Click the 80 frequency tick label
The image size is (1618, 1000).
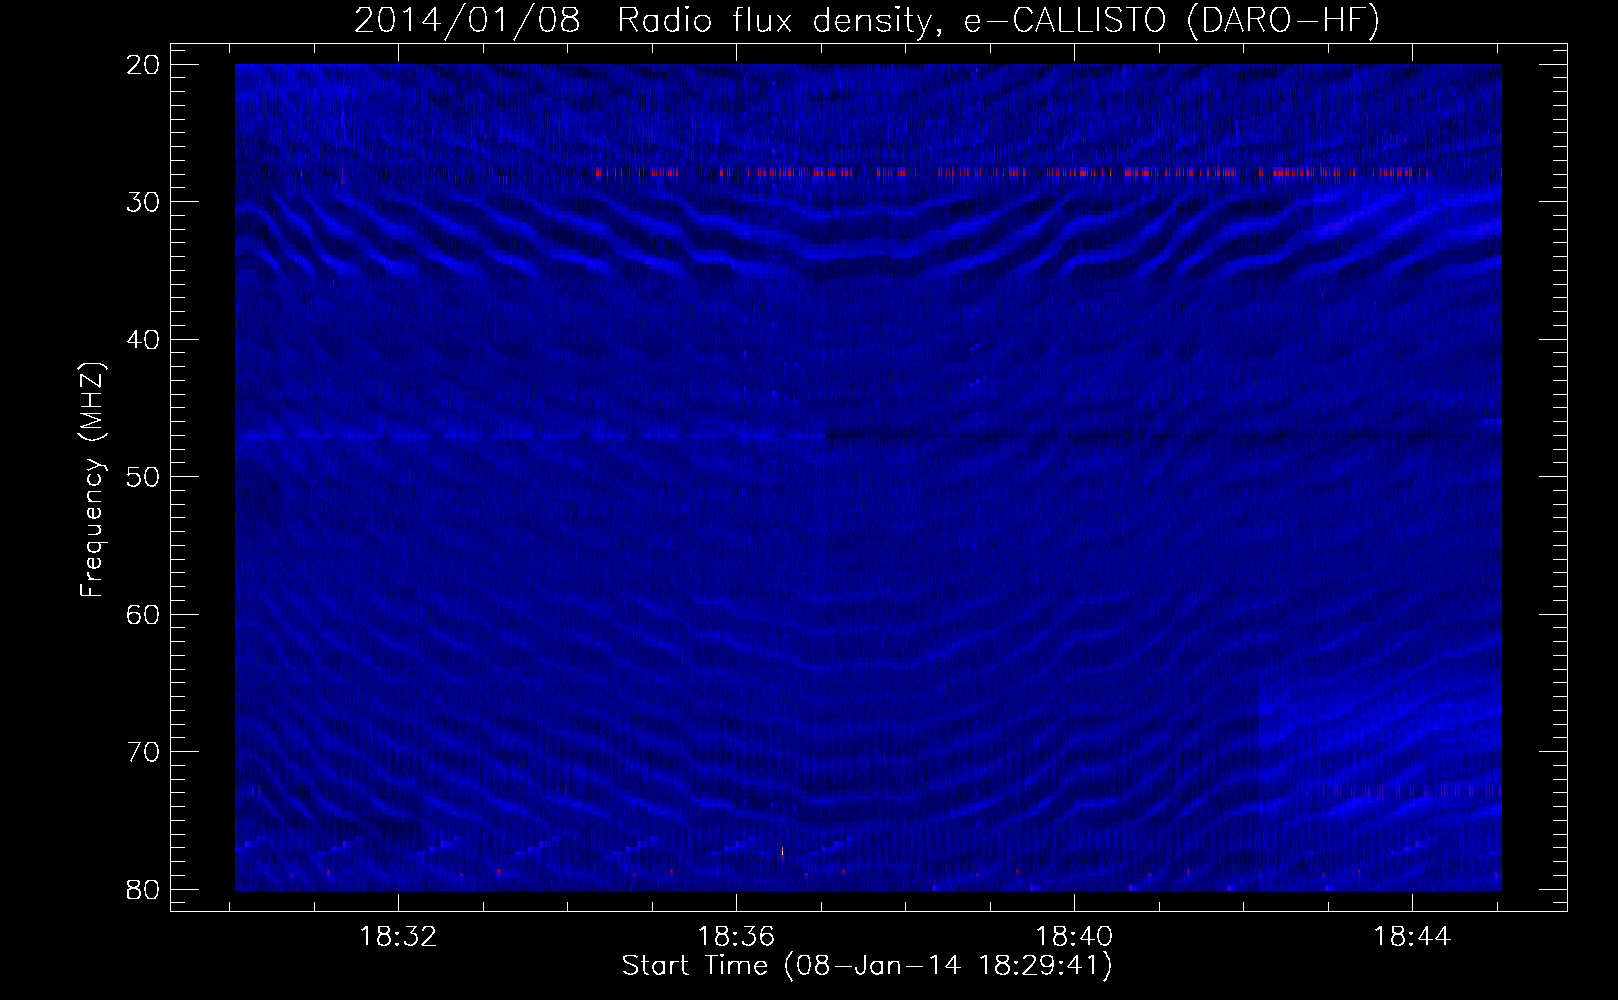[x=143, y=890]
